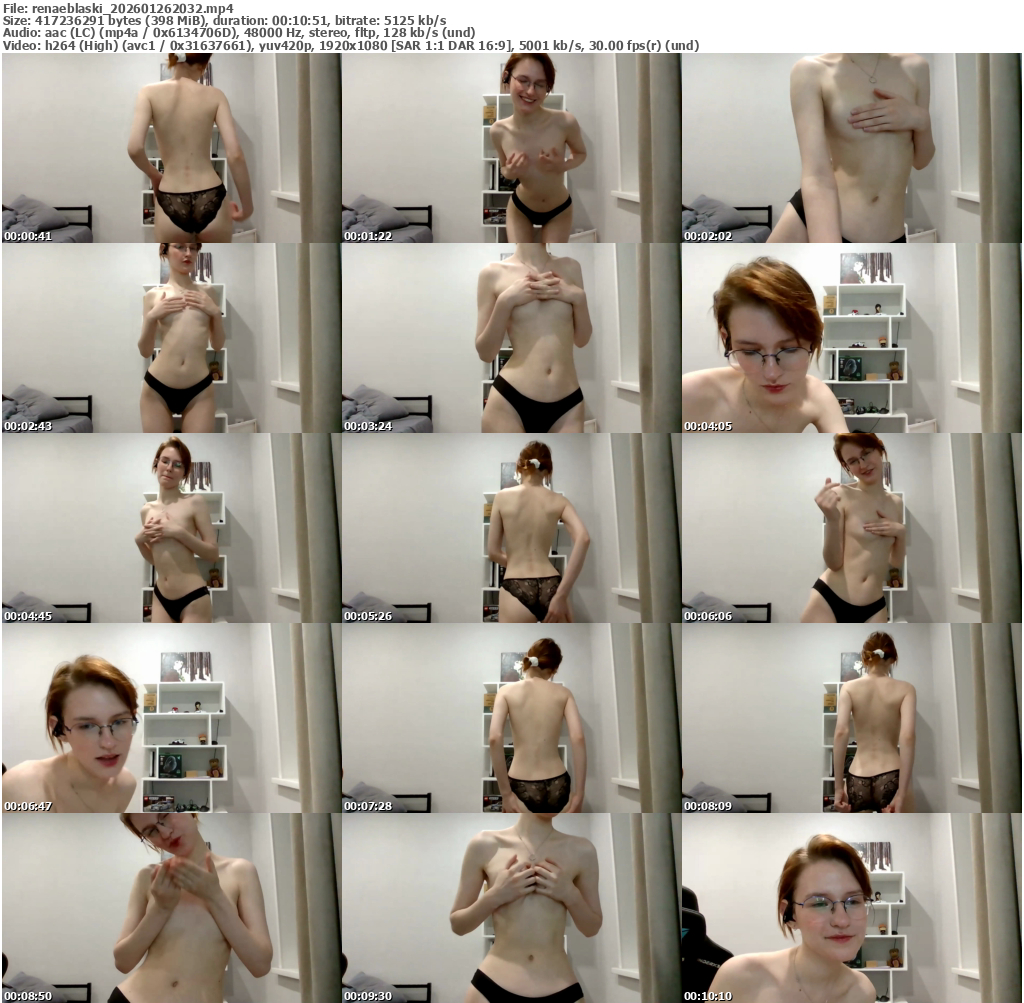Open the frame labeled 00:06:47

(x=171, y=718)
